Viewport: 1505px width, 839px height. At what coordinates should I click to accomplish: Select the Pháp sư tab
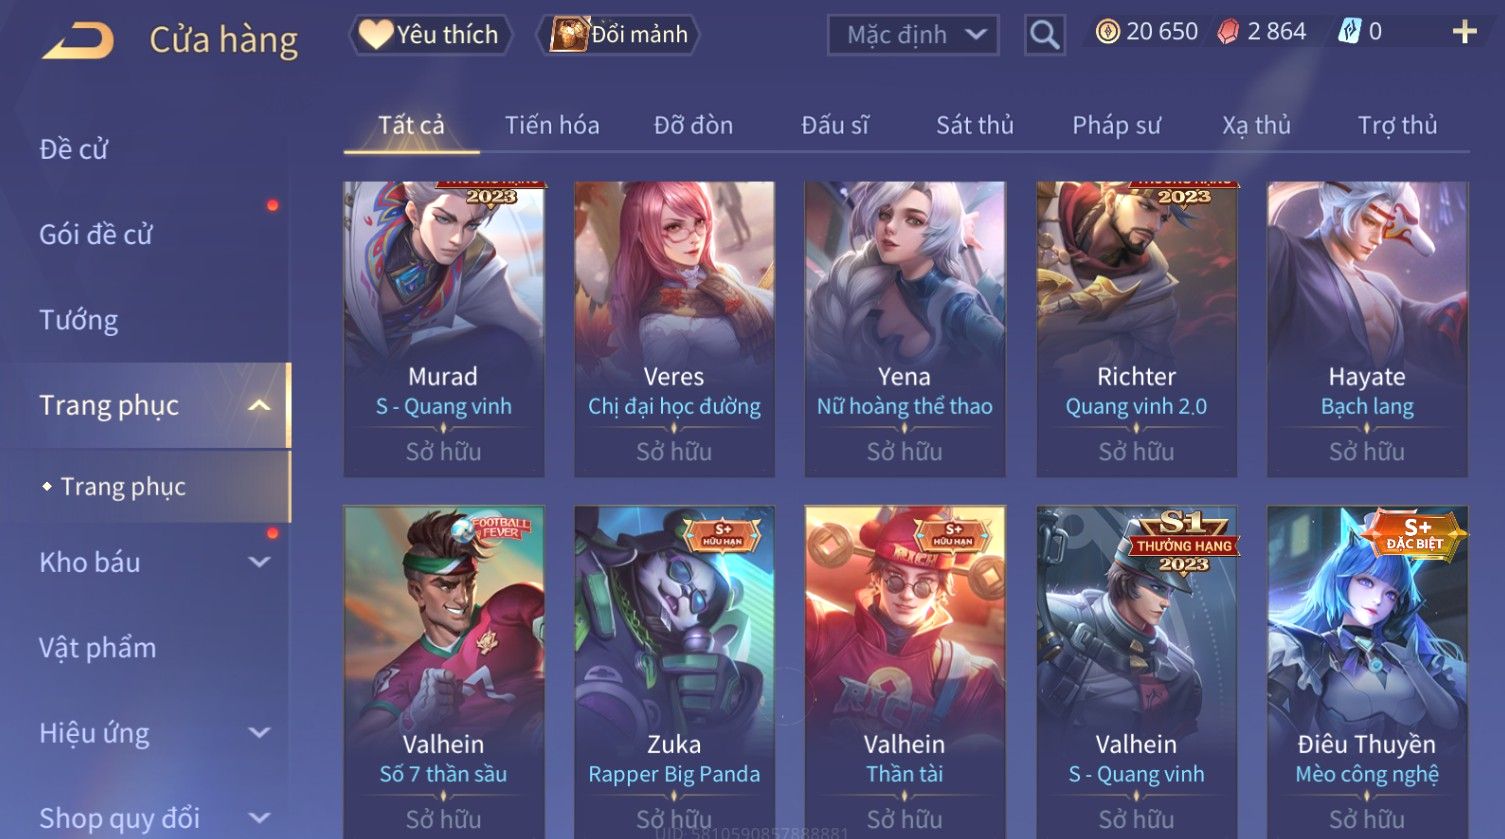click(1116, 125)
